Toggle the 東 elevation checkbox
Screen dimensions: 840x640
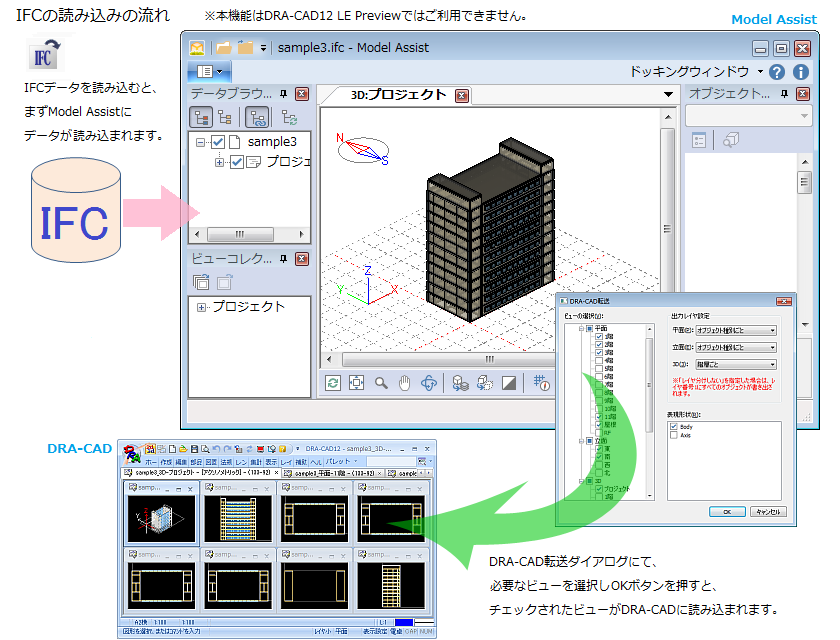point(599,449)
